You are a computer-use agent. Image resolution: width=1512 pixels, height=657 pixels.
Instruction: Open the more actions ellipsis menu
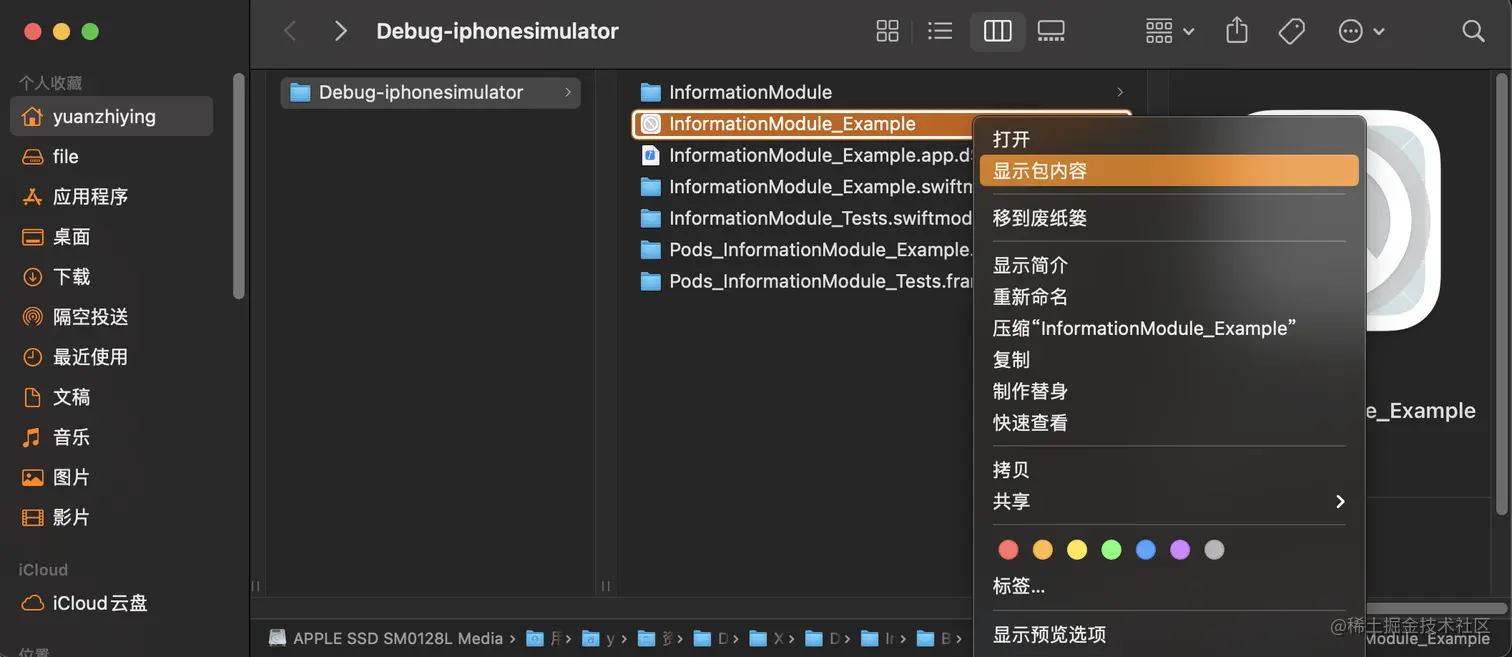coord(1361,31)
